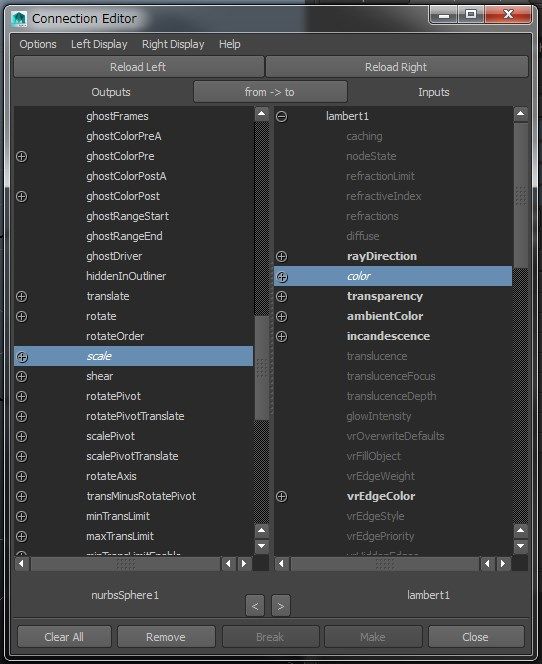Image resolution: width=542 pixels, height=664 pixels.
Task: Select ghostDriver output
Action: click(114, 256)
